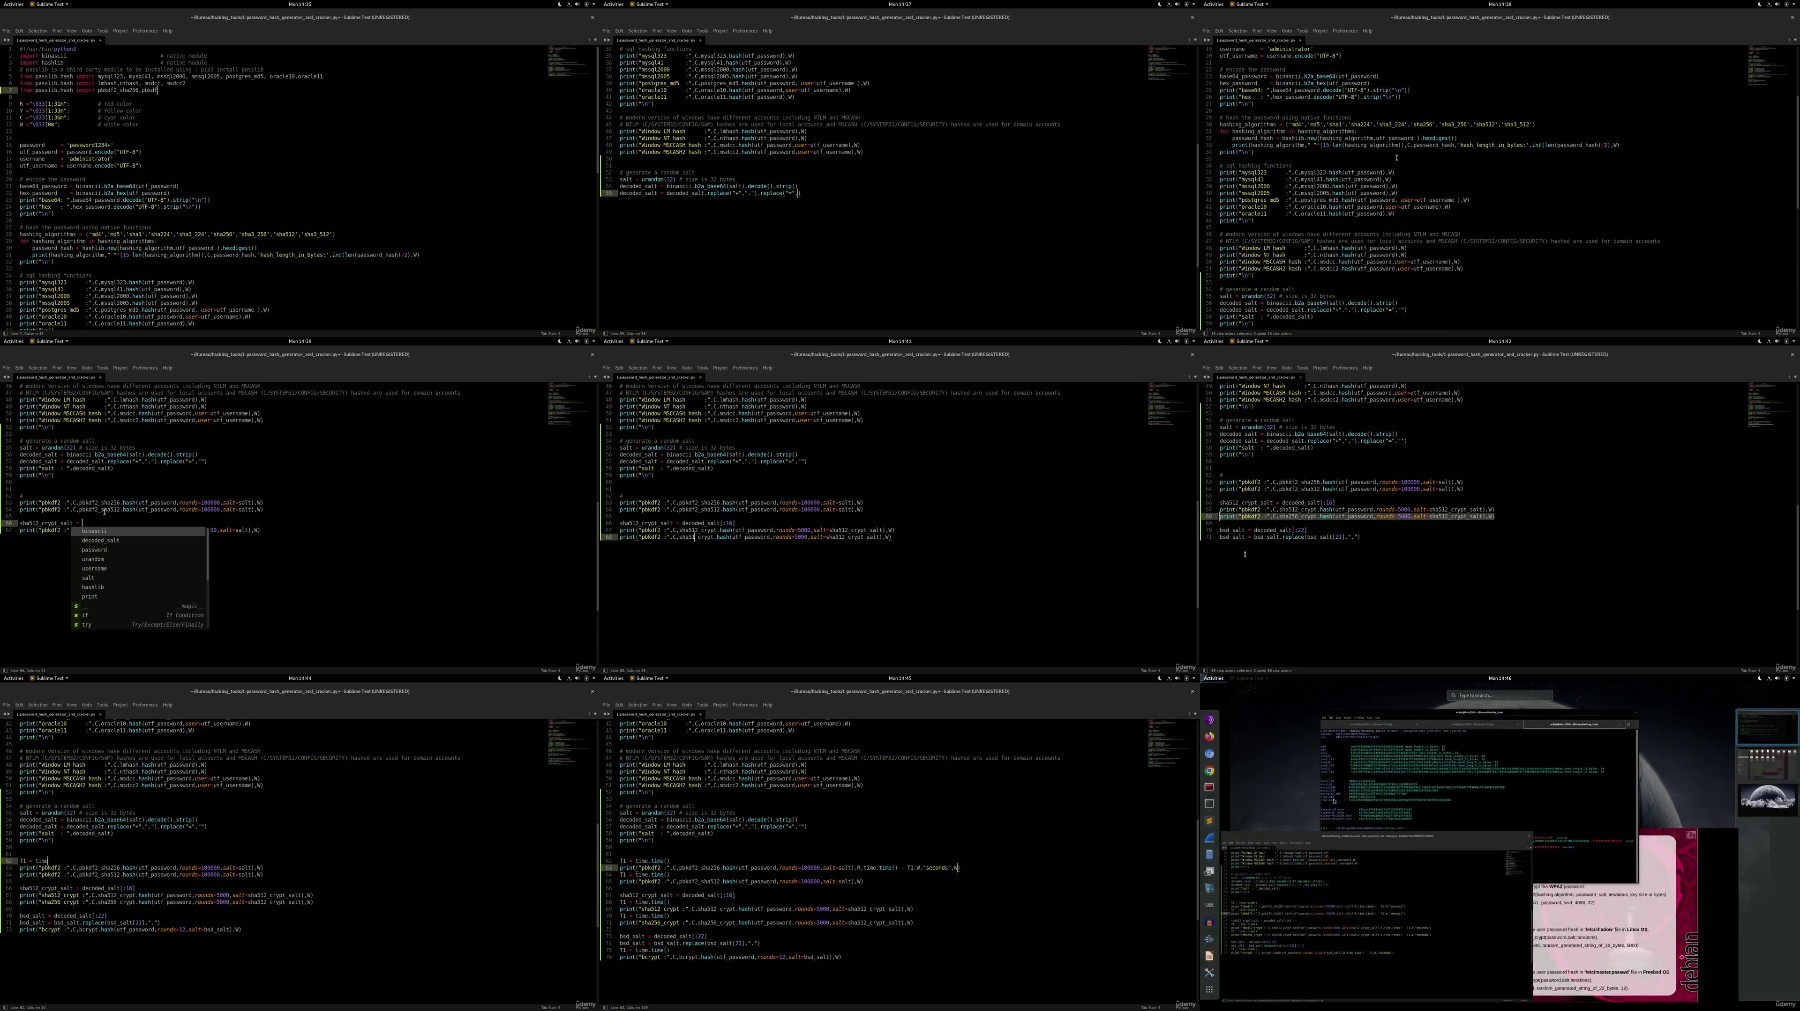Click the tab back arrow in the 14:35 window
Viewport: 1800px width, 1011px height.
(x=4, y=40)
